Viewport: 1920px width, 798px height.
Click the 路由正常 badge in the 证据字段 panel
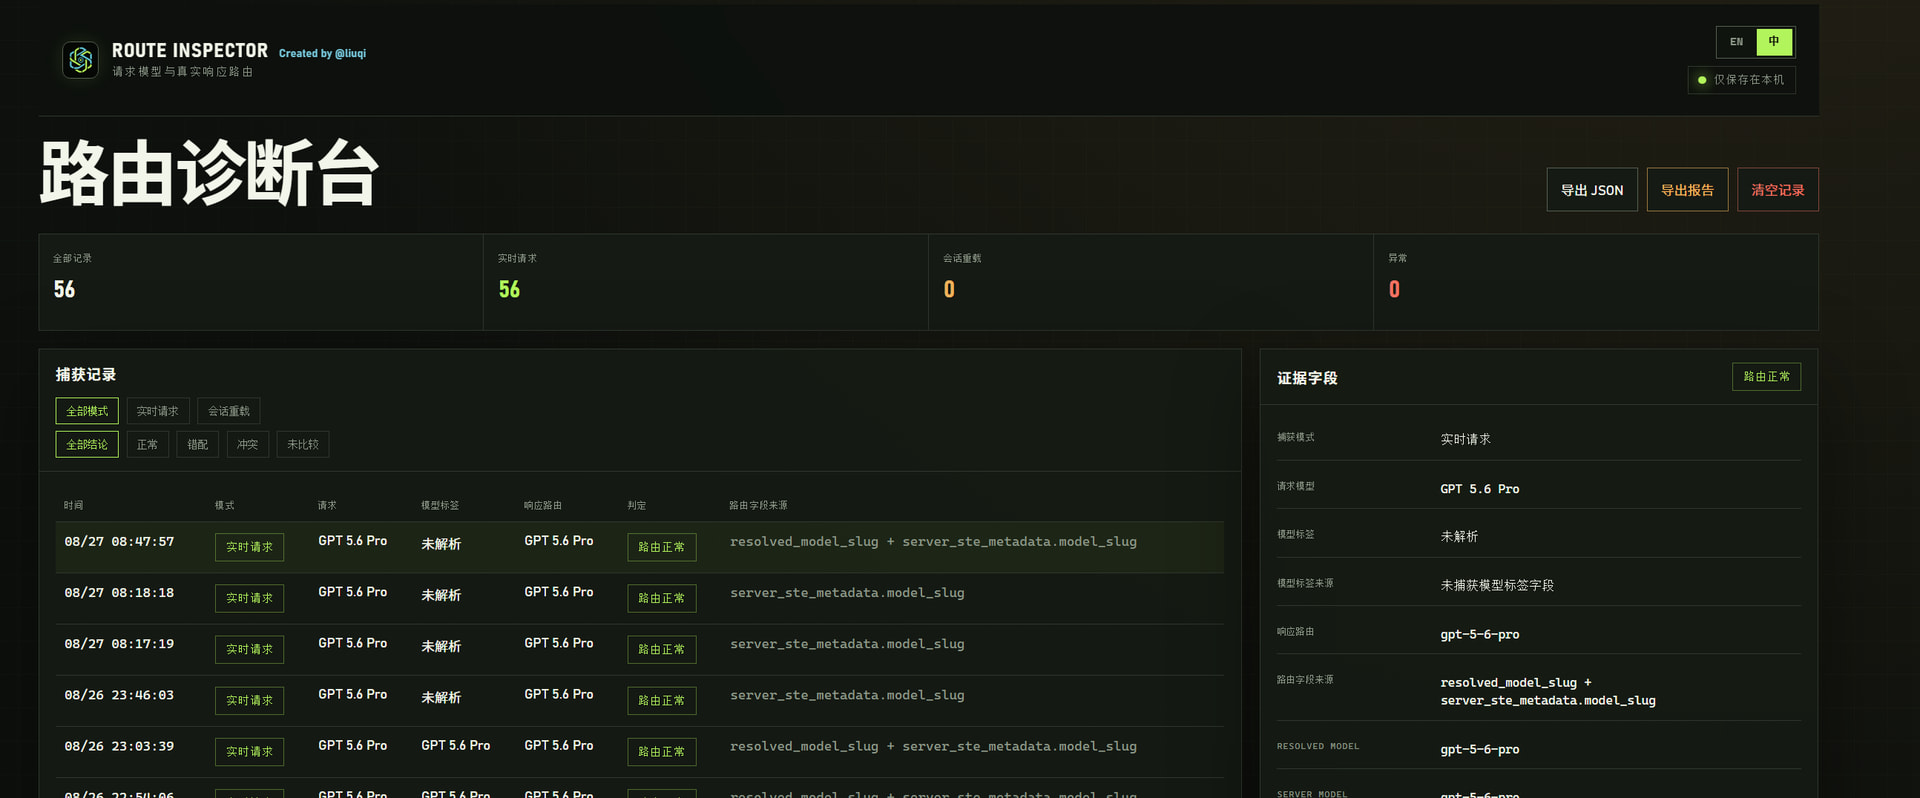coord(1767,376)
